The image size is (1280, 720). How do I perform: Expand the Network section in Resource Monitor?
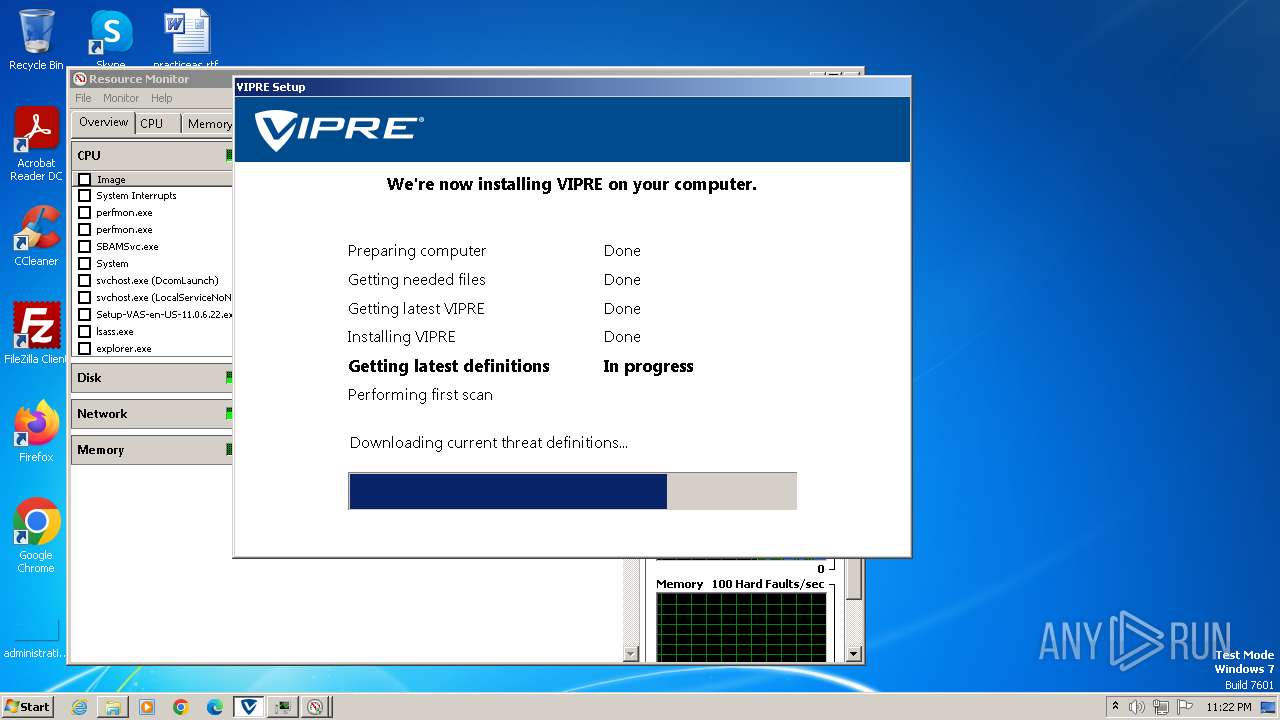(152, 413)
